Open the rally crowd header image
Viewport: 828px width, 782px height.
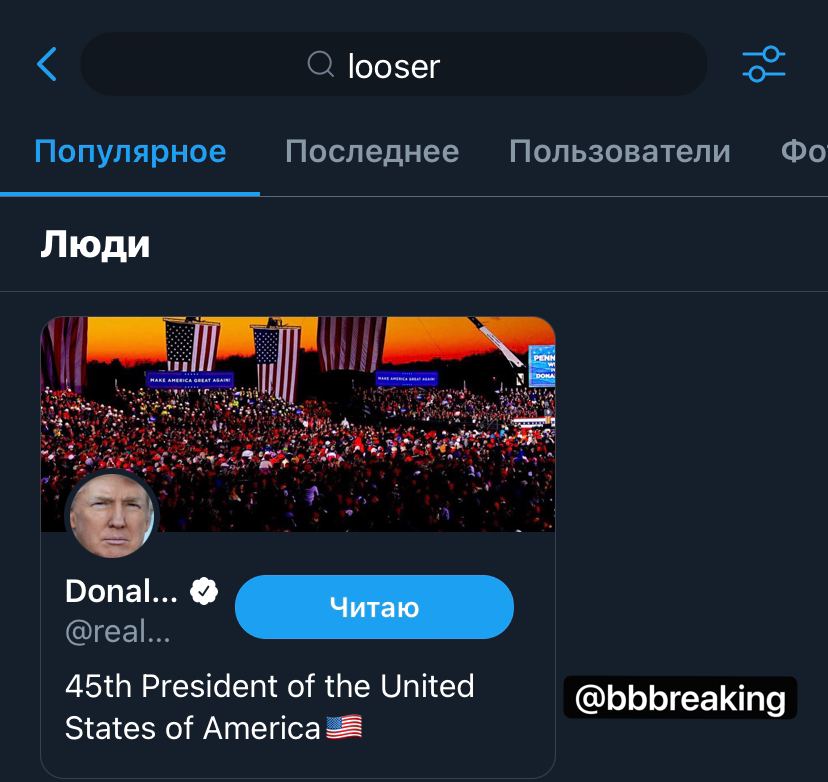pos(330,430)
